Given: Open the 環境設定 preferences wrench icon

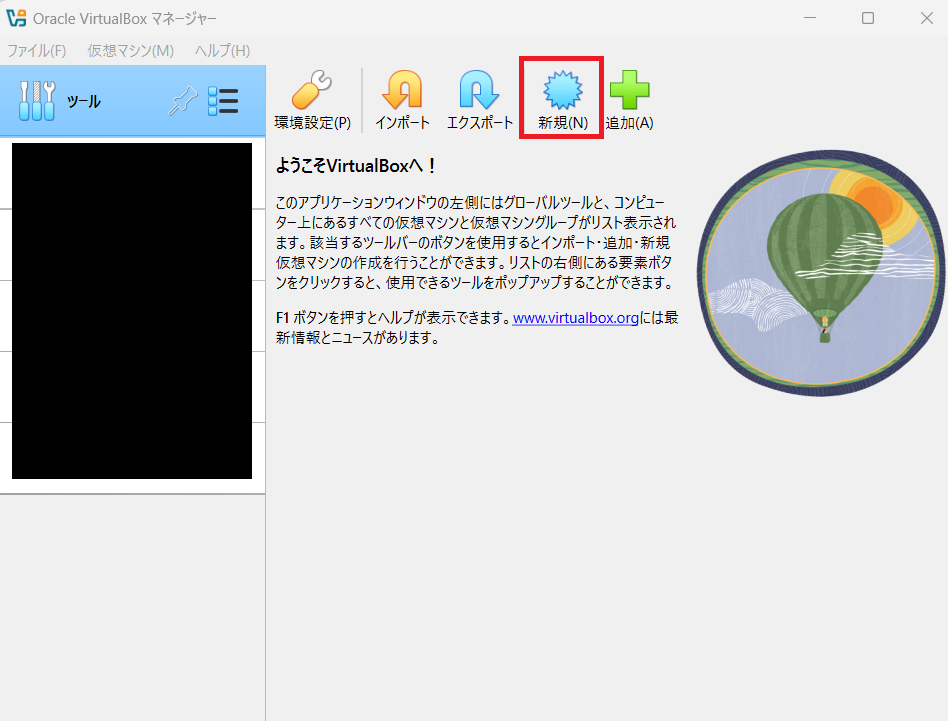Looking at the screenshot, I should 312,92.
